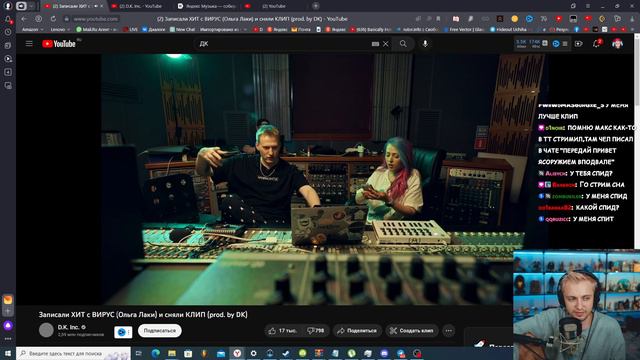Open the on-screen keyboard in search box
640x360 pixels.
coord(376,44)
